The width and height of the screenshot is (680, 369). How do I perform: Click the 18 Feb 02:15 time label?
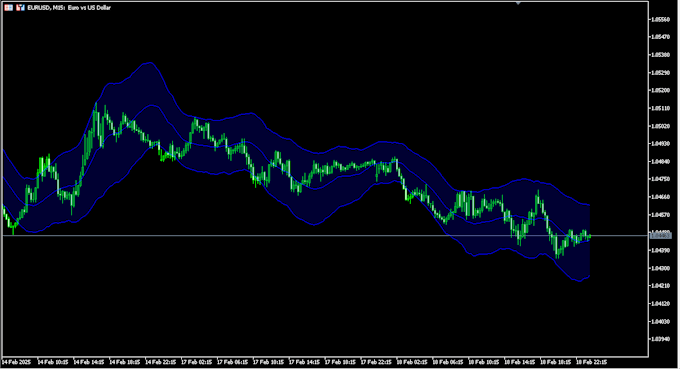coord(412,362)
